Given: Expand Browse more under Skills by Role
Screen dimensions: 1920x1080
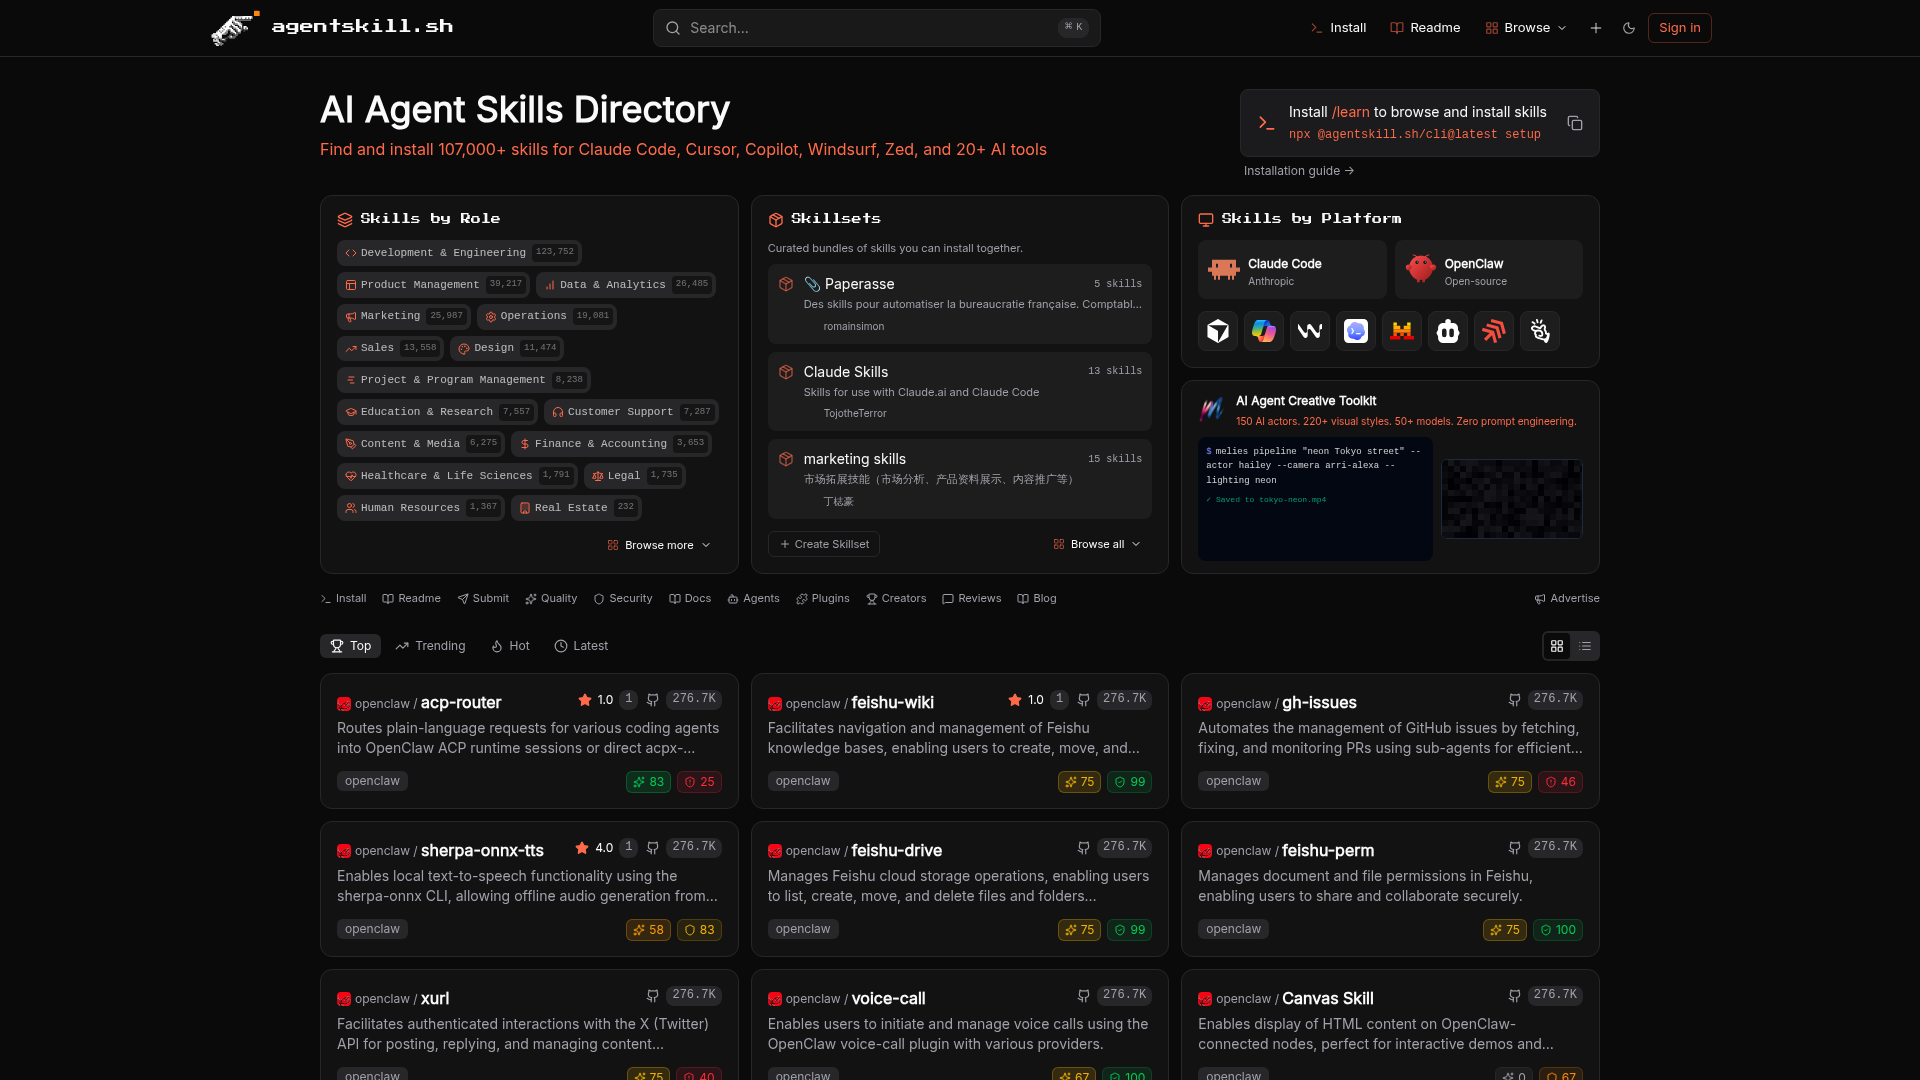Looking at the screenshot, I should click(x=659, y=545).
